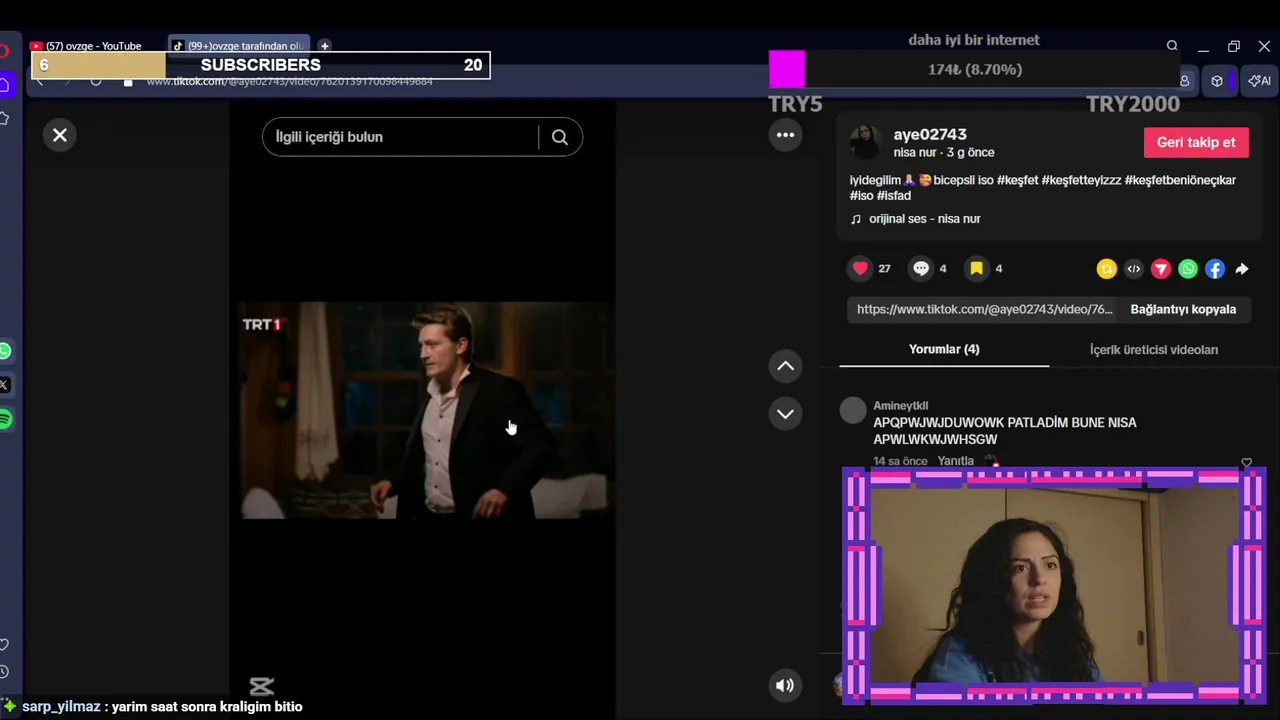Open Spotify in the Opera sidebar

5,419
